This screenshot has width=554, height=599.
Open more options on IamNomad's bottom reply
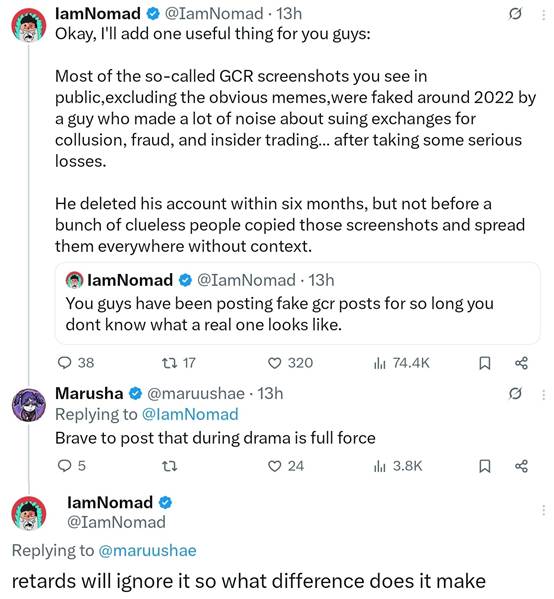[543, 510]
